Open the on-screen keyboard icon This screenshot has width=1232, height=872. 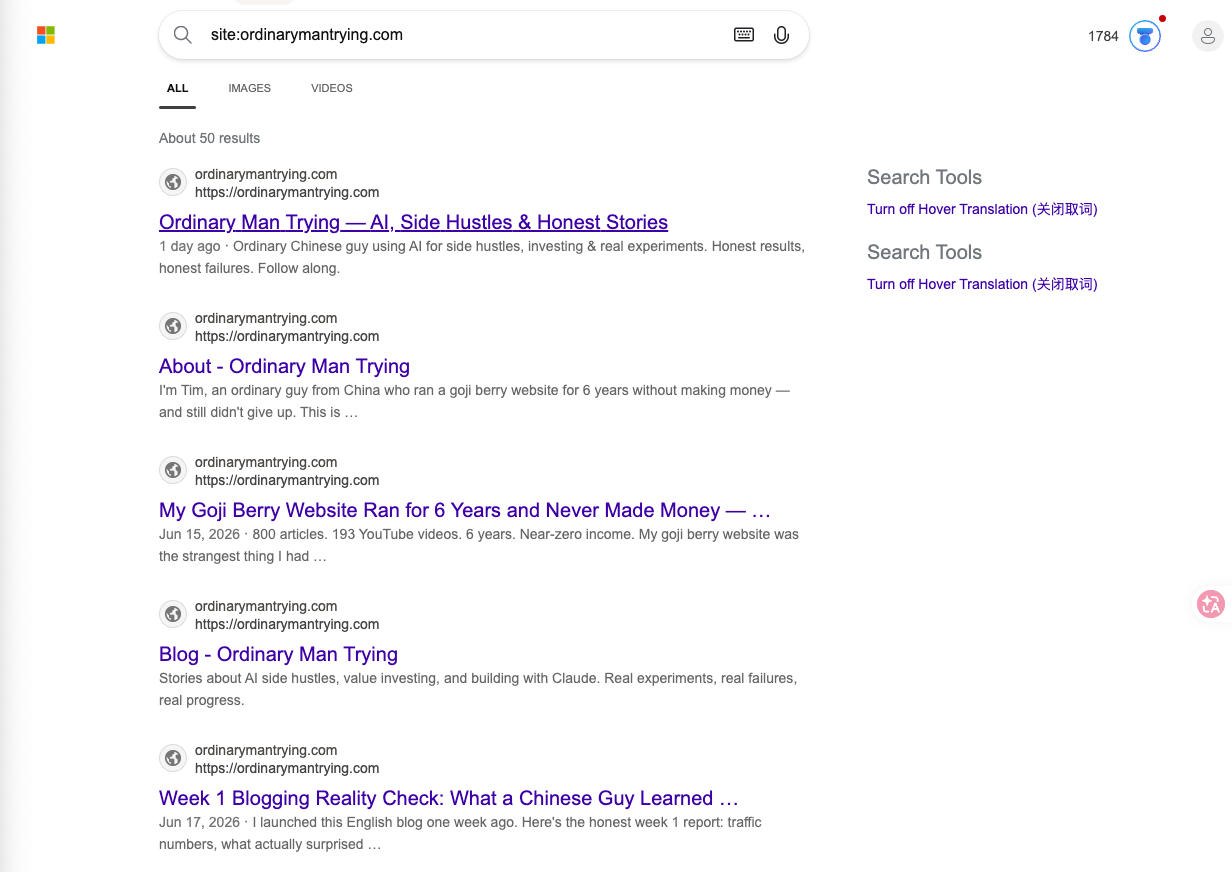coord(744,35)
